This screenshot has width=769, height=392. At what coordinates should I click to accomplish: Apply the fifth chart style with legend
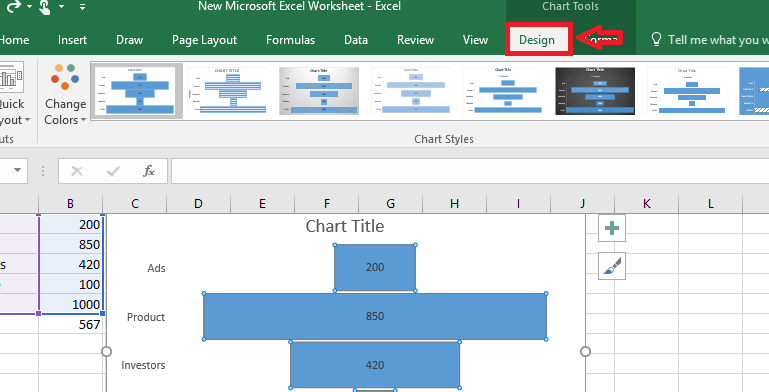(503, 91)
